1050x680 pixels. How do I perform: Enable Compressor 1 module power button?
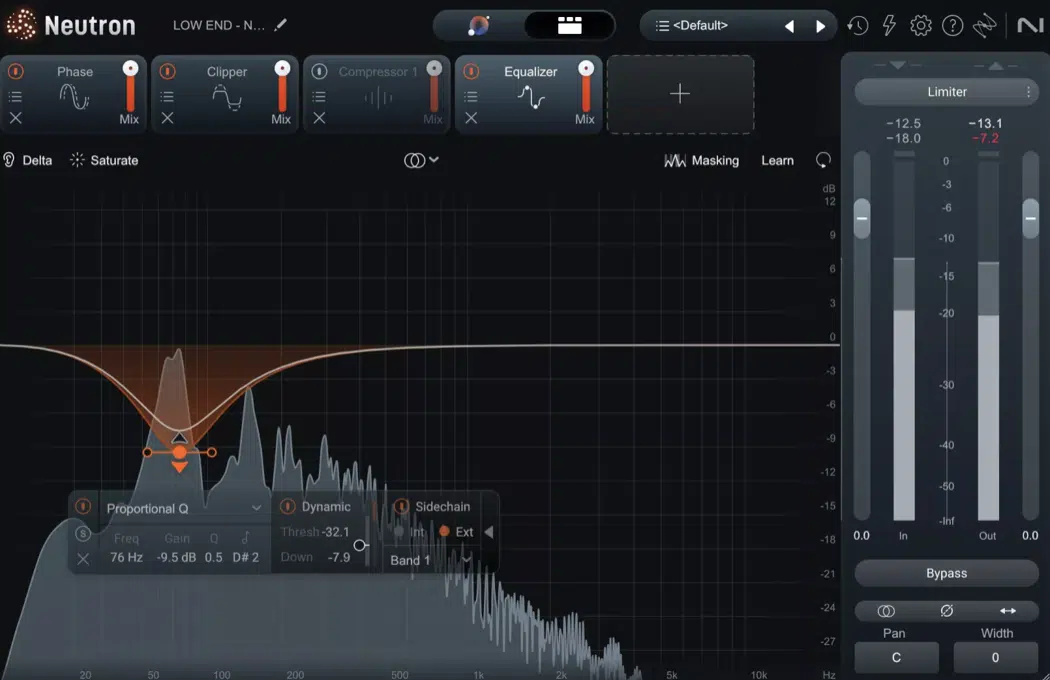pyautogui.click(x=319, y=71)
